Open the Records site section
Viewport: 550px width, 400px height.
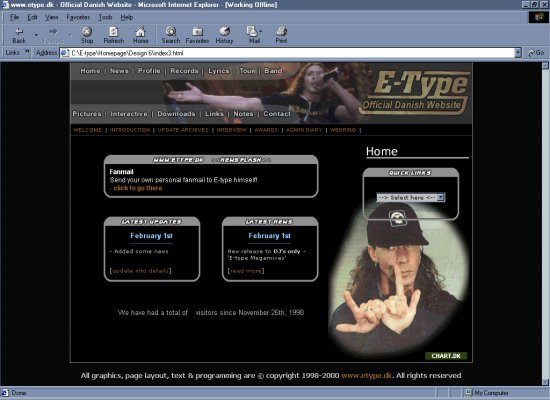click(x=184, y=71)
